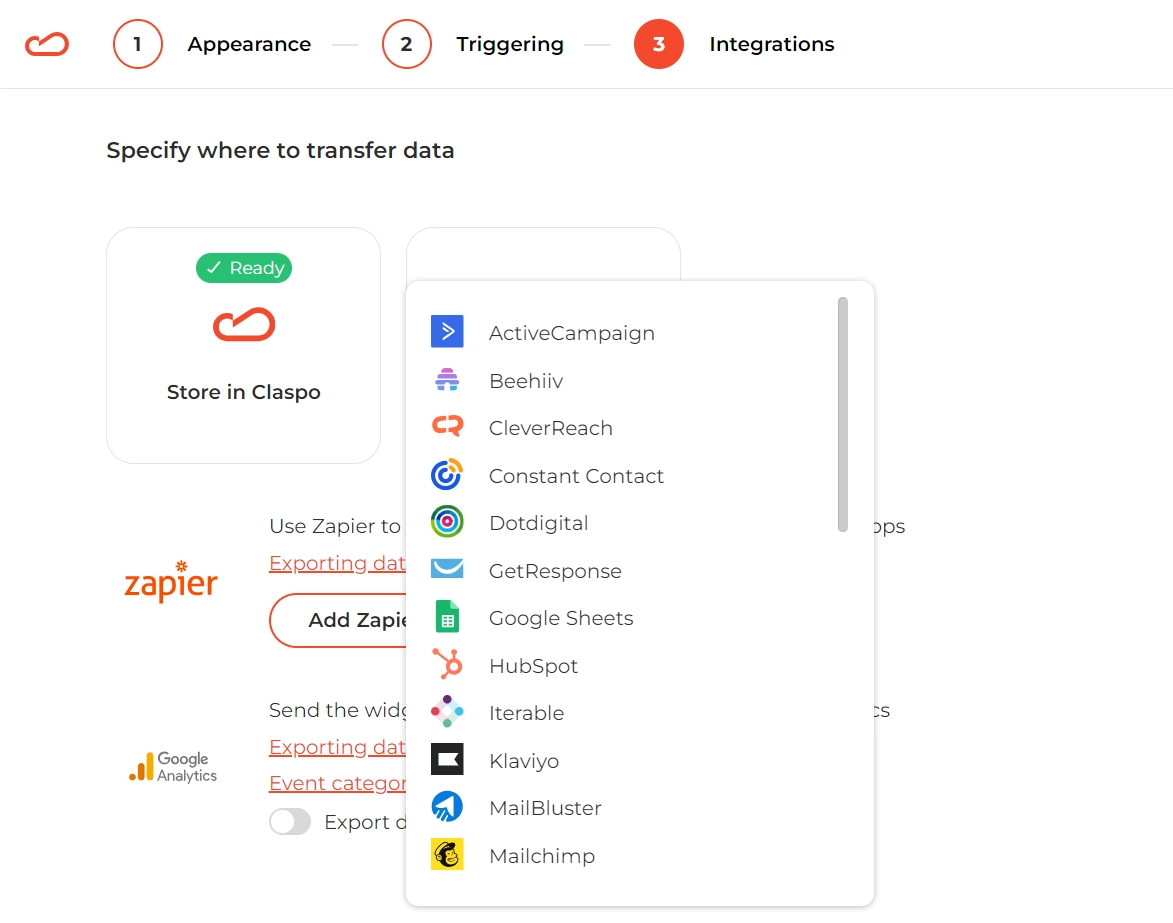Image resolution: width=1173 pixels, height=923 pixels.
Task: Click the GetResponse envelope icon
Action: click(447, 569)
